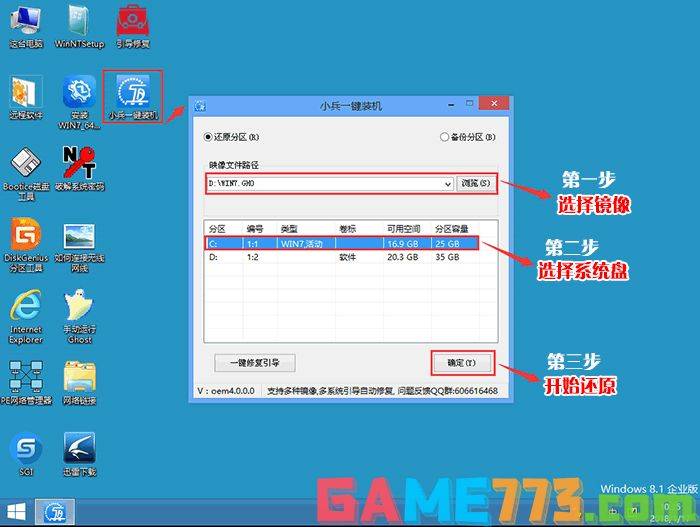Click the 20.3 GB free space cell
Viewport: 700px width, 527px height.
pos(403,257)
